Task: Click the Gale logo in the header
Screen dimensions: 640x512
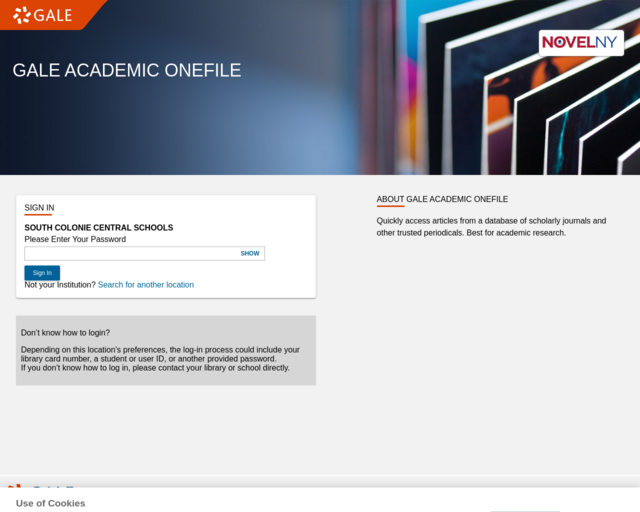Action: [x=42, y=15]
